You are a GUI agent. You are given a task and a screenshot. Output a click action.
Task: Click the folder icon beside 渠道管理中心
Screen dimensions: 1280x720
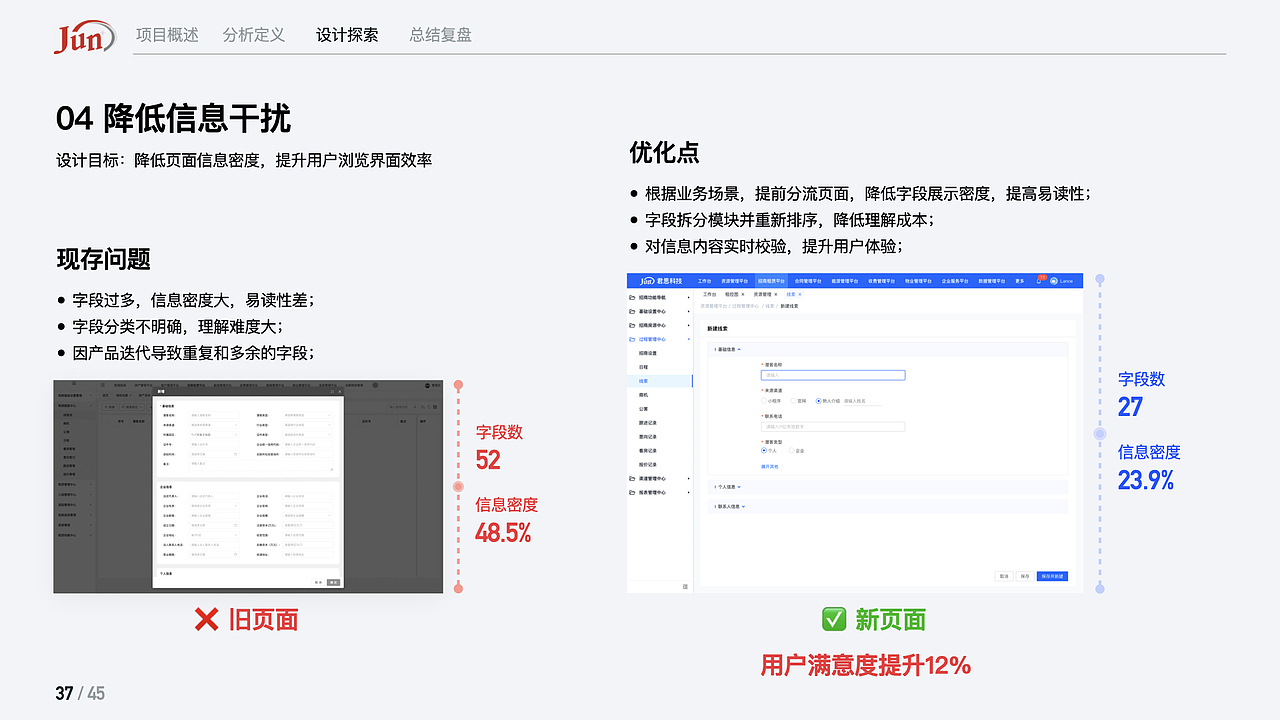632,478
